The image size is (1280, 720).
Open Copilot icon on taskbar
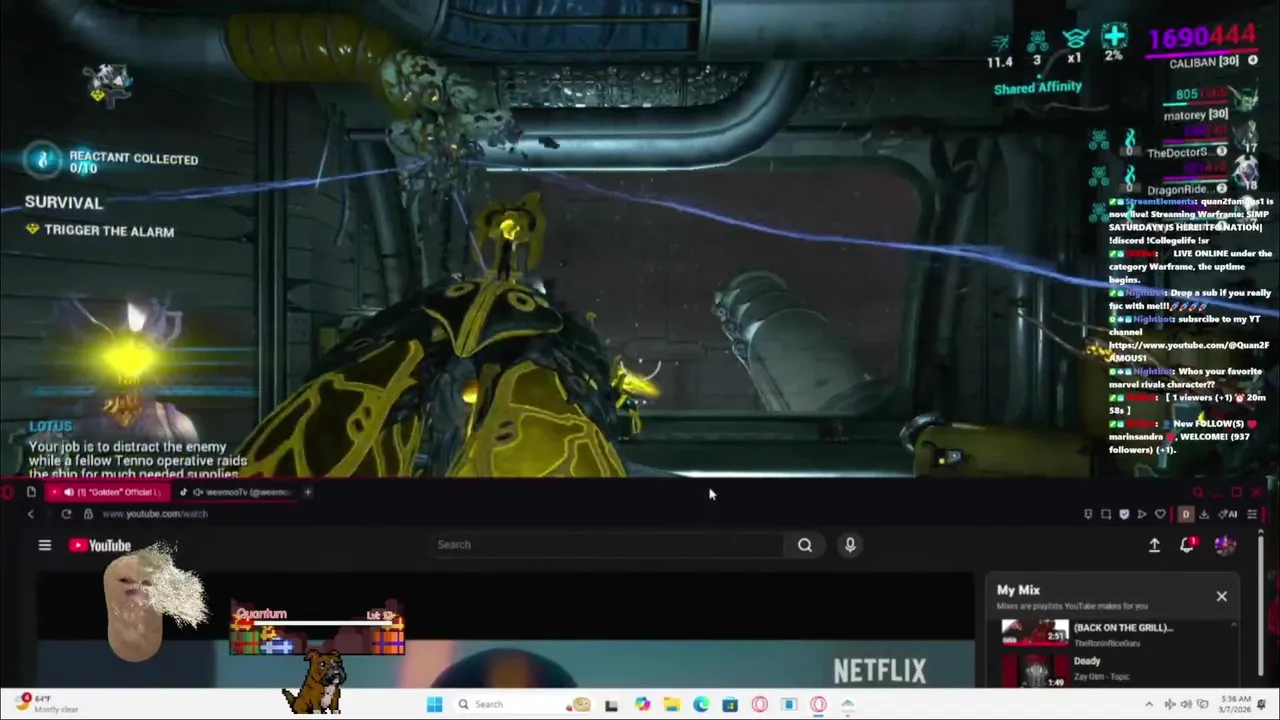point(642,704)
